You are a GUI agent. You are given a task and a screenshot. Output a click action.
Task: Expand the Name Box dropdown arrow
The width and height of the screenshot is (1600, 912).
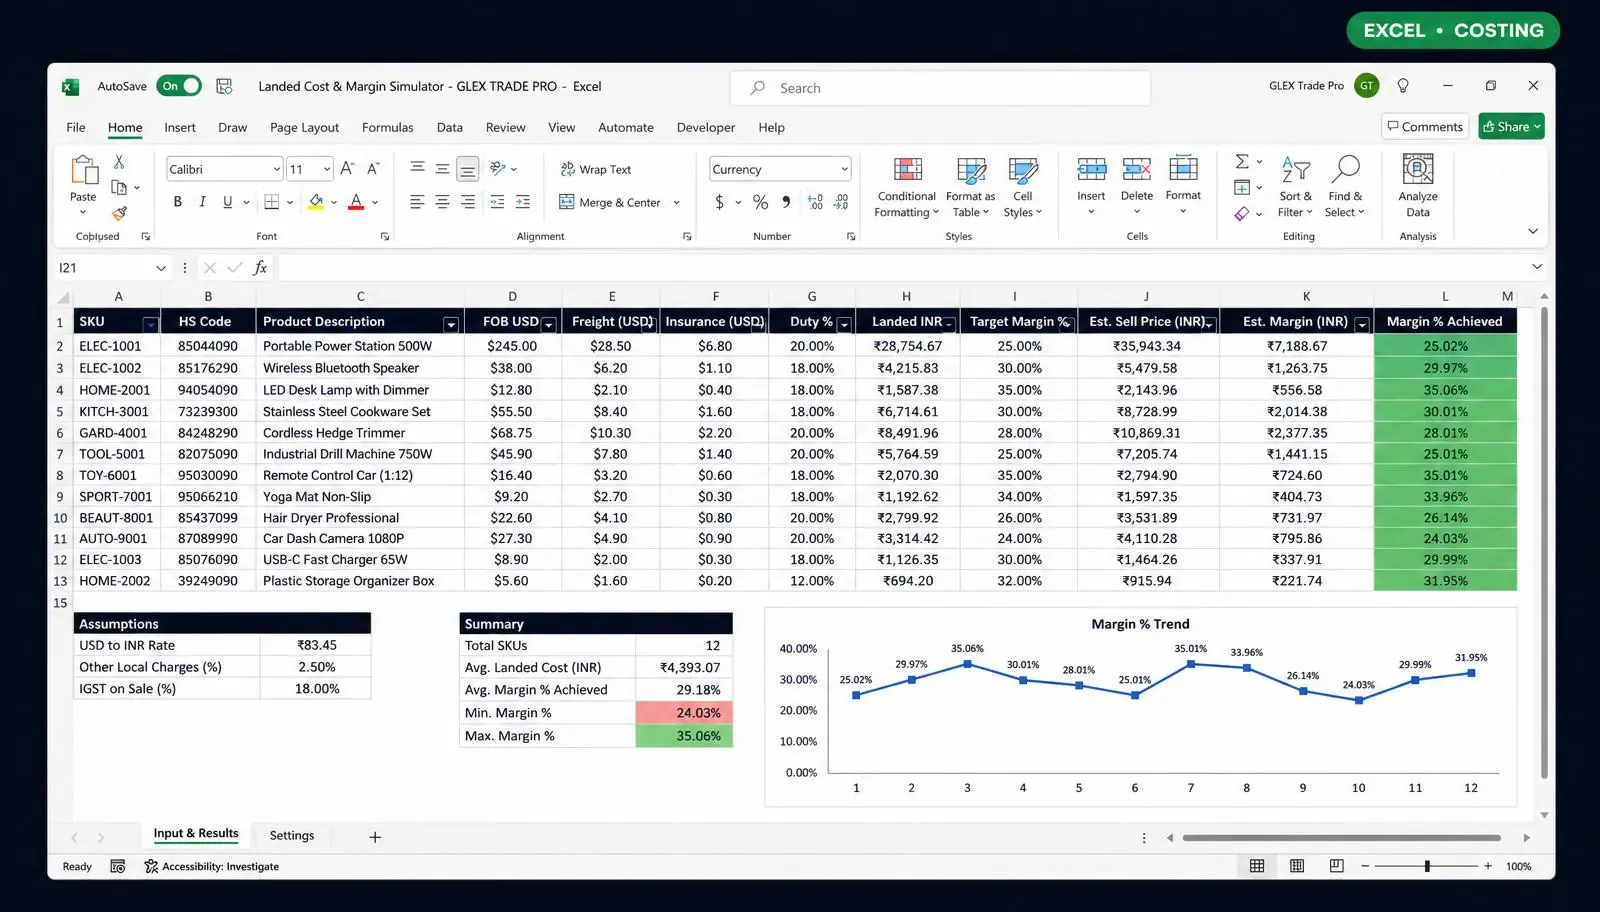pyautogui.click(x=161, y=268)
